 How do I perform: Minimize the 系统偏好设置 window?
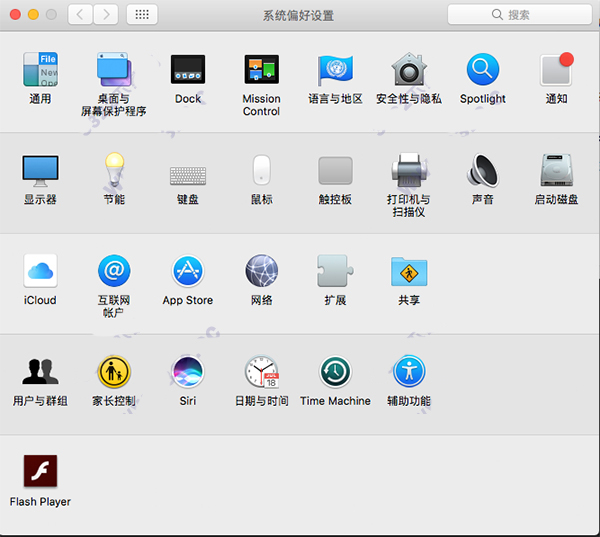click(x=33, y=15)
